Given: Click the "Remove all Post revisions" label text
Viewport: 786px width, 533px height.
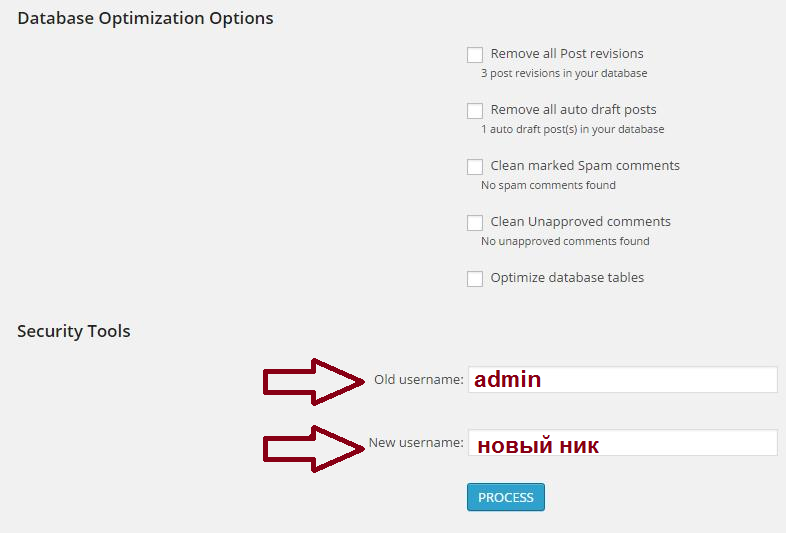Looking at the screenshot, I should coord(567,54).
